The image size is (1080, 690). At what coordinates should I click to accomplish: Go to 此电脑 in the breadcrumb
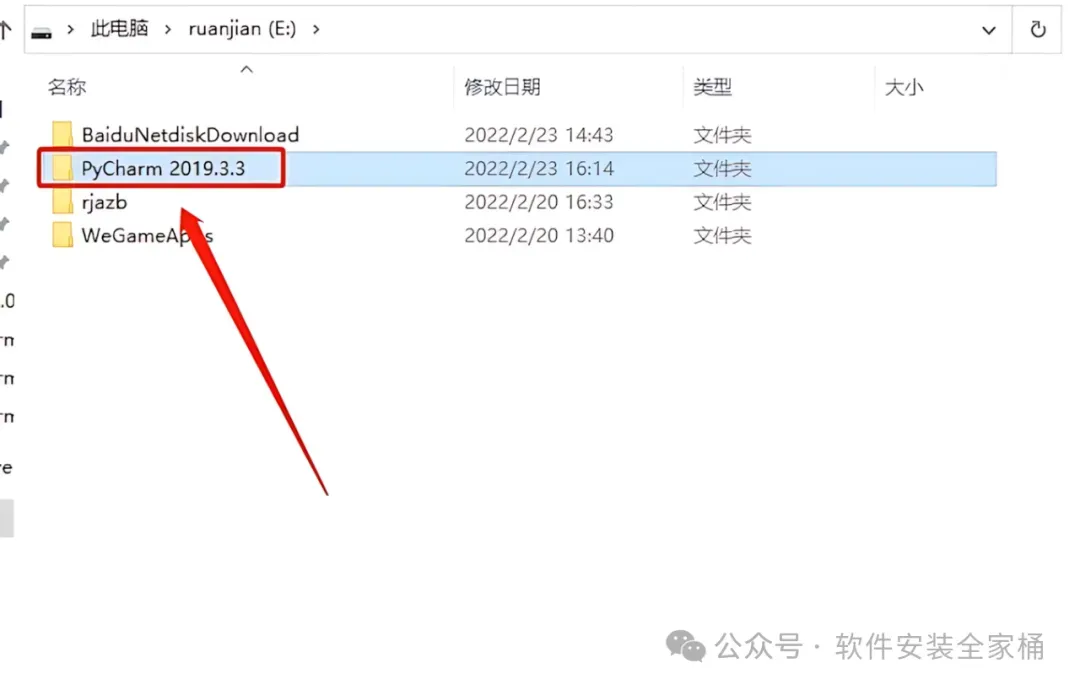pyautogui.click(x=119, y=29)
